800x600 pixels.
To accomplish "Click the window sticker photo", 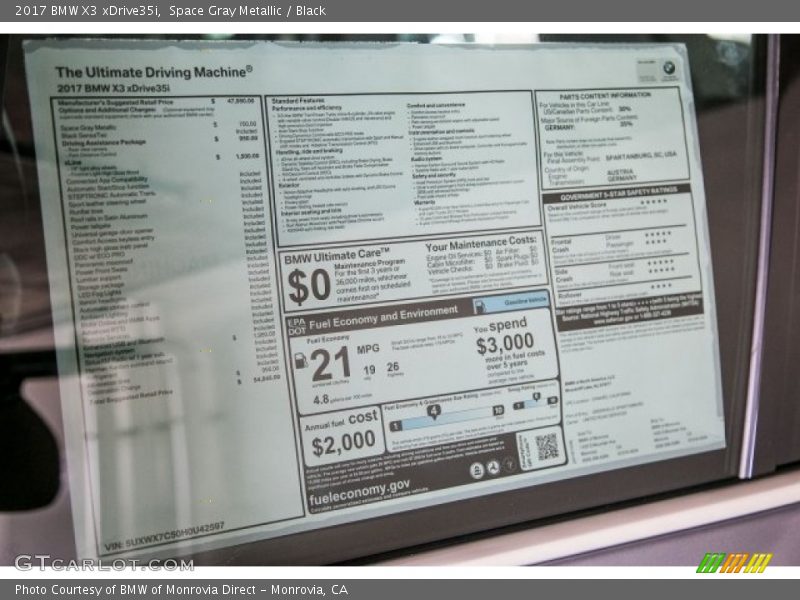I will click(x=400, y=300).
